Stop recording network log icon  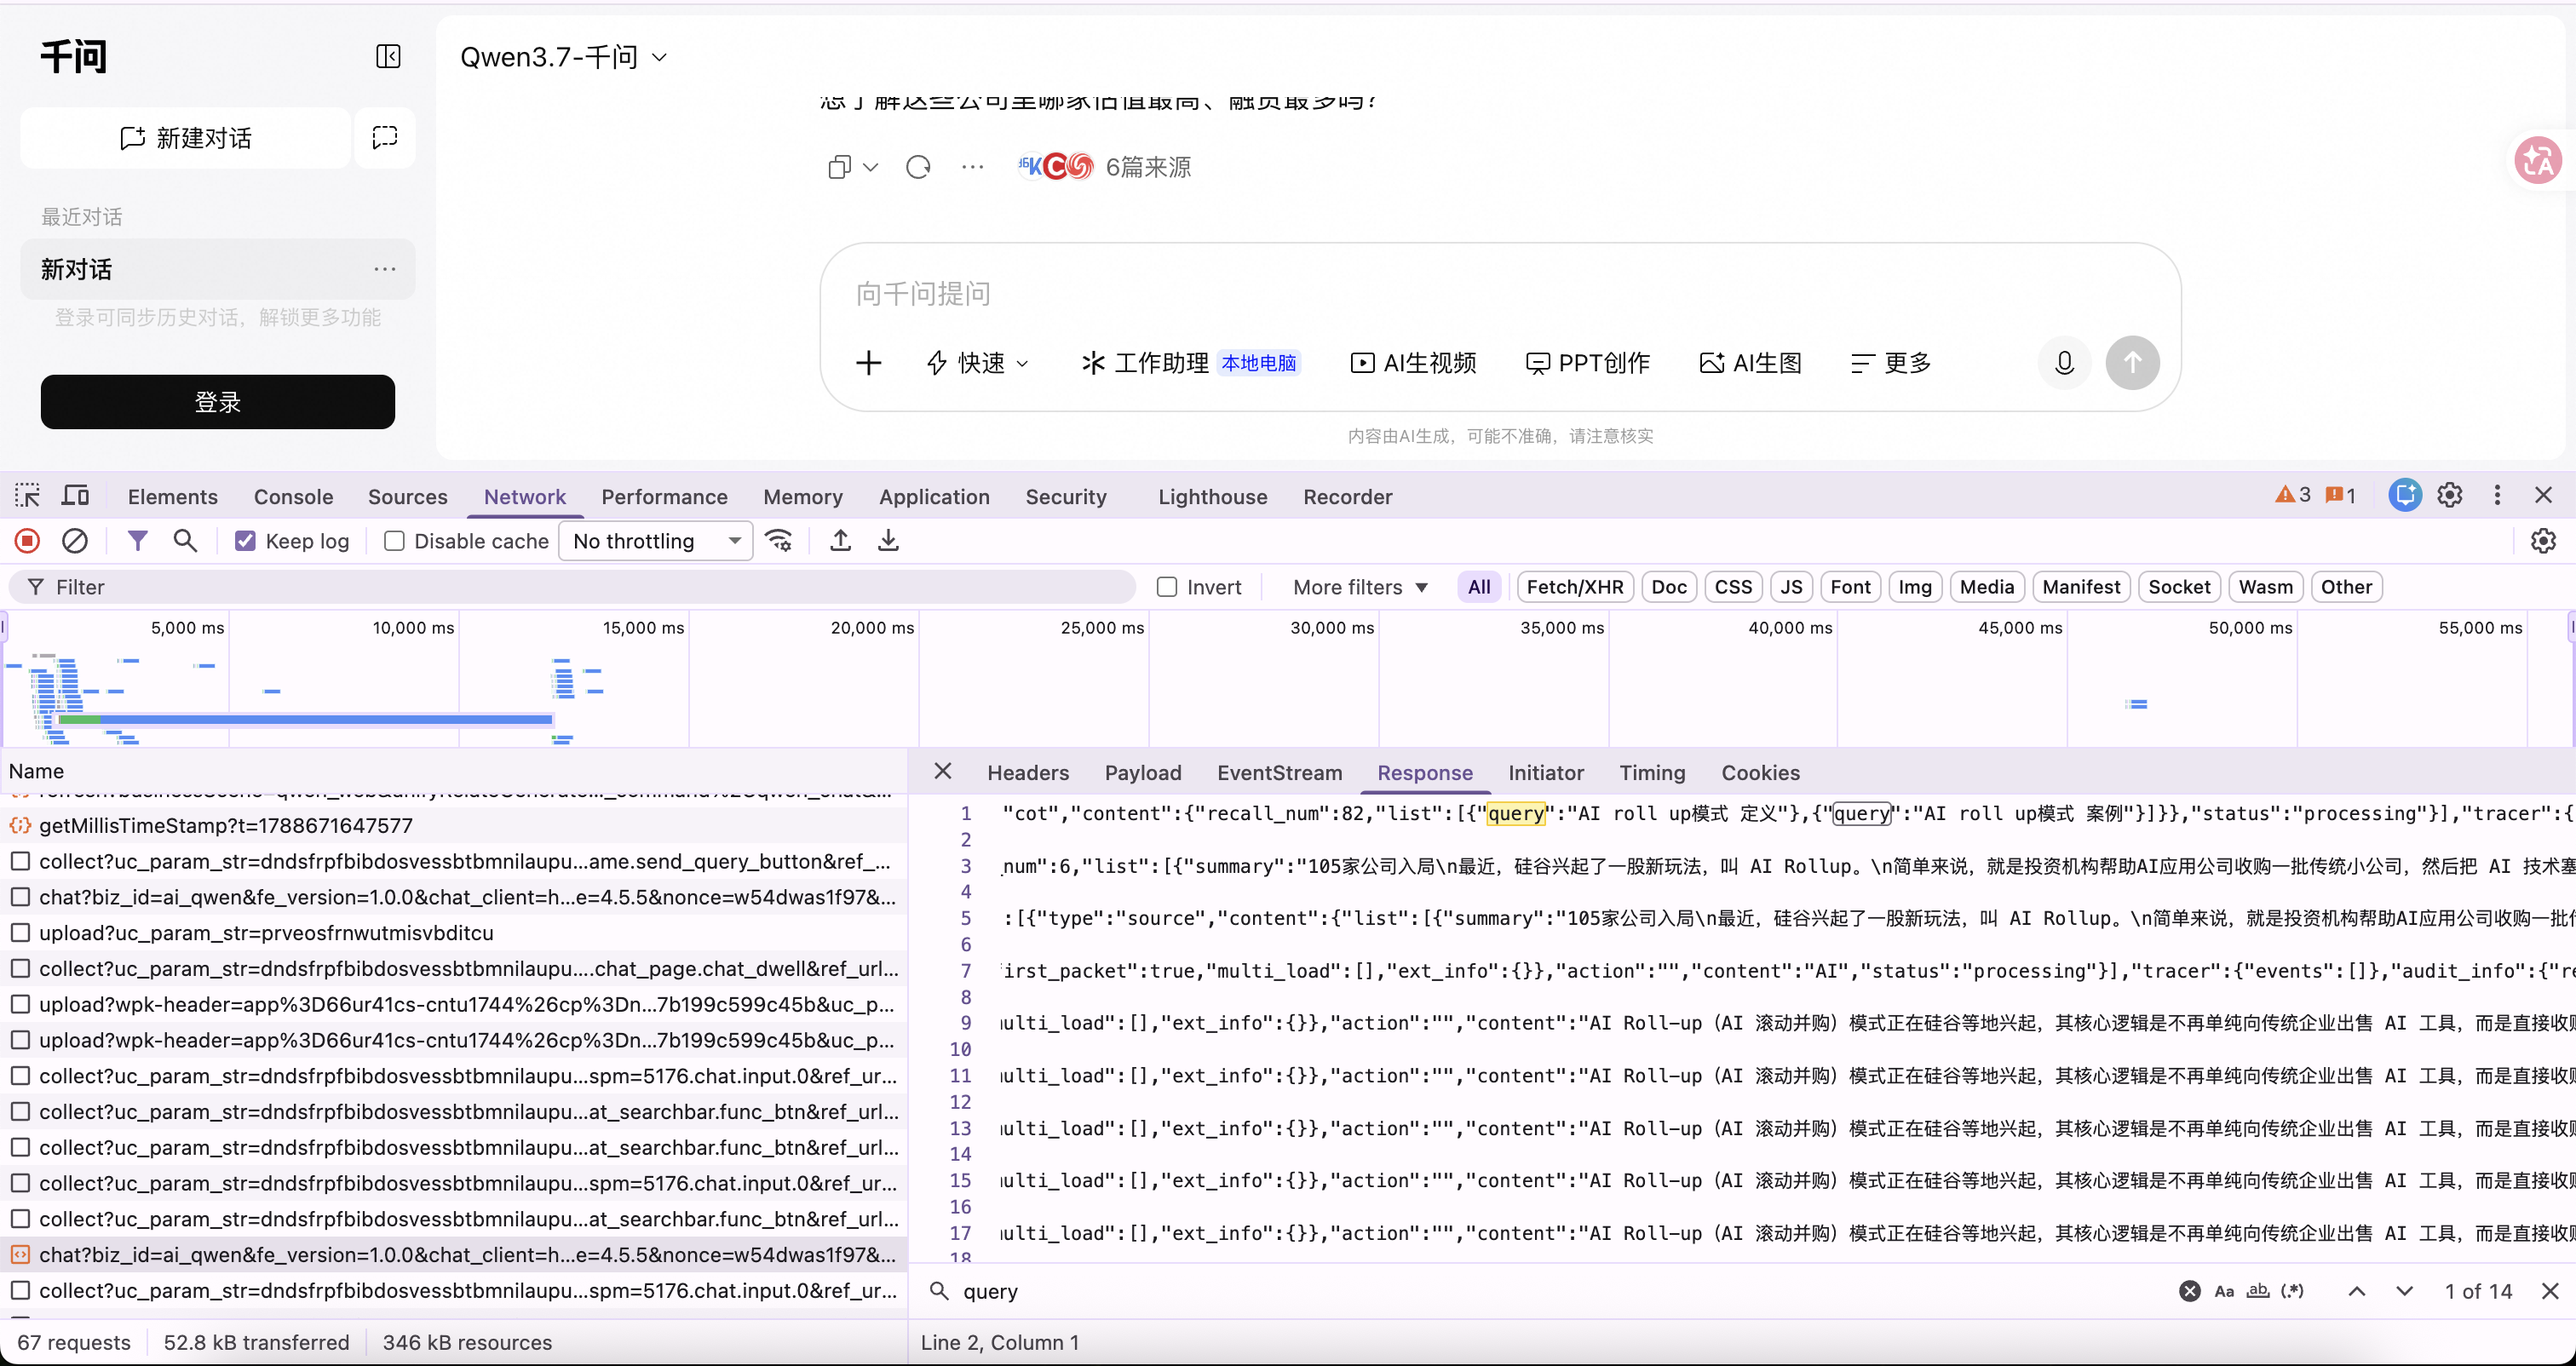(x=27, y=541)
